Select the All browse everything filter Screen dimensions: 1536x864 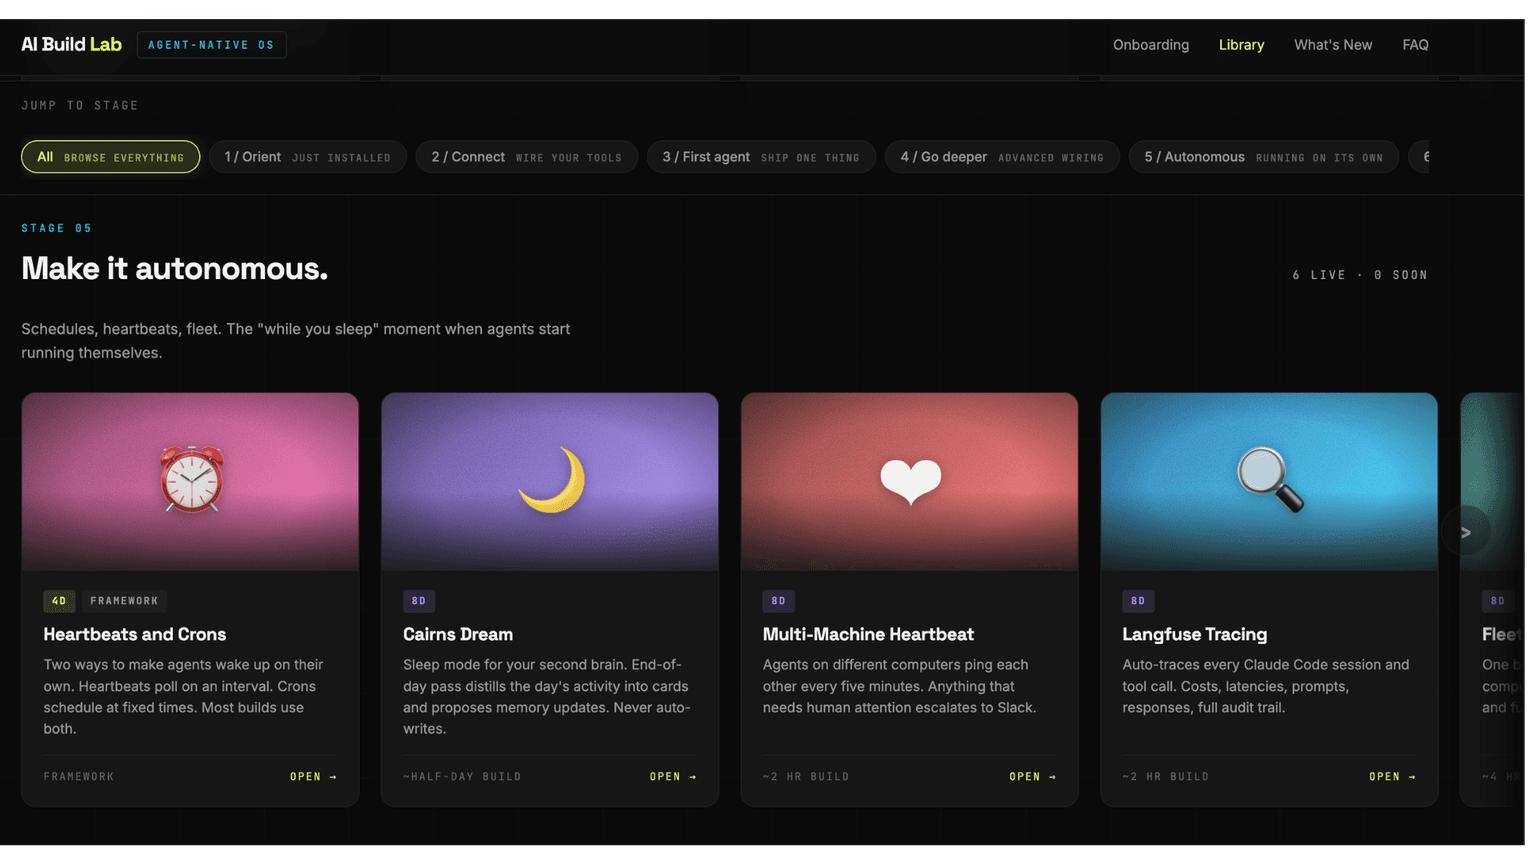(110, 157)
